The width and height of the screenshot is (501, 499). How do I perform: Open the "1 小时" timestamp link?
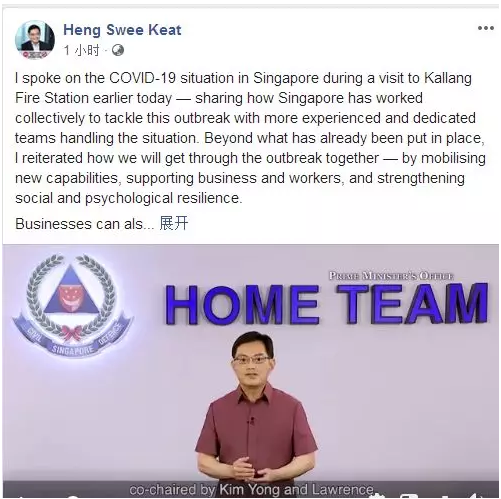(x=82, y=50)
